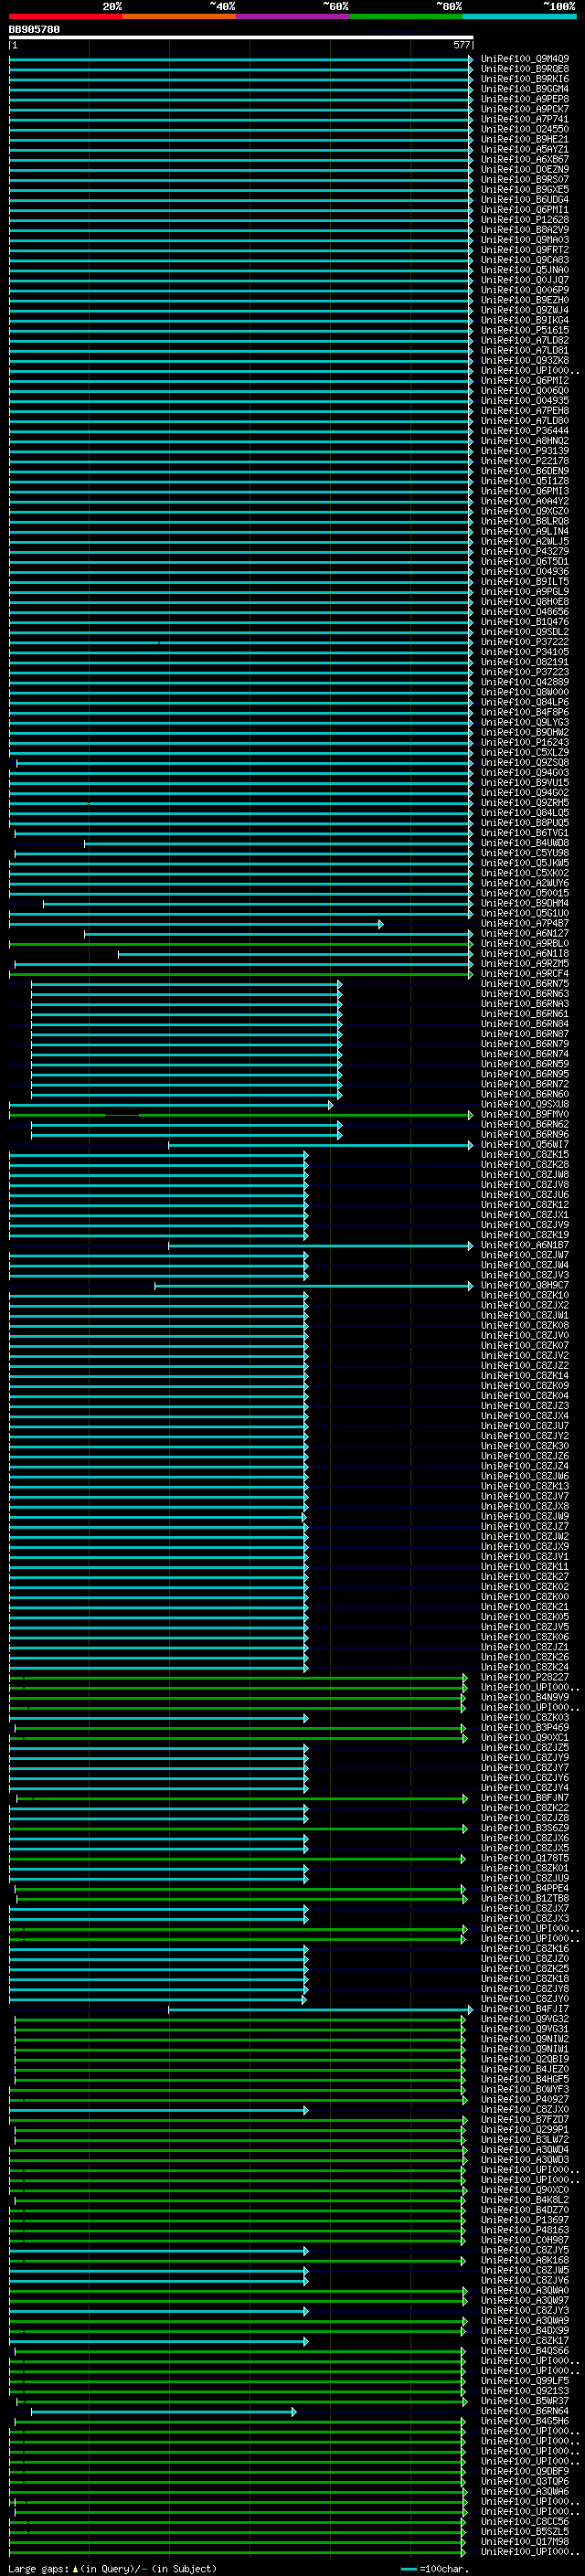Click the UniRef100_B4G5H6 label

click(525, 2422)
